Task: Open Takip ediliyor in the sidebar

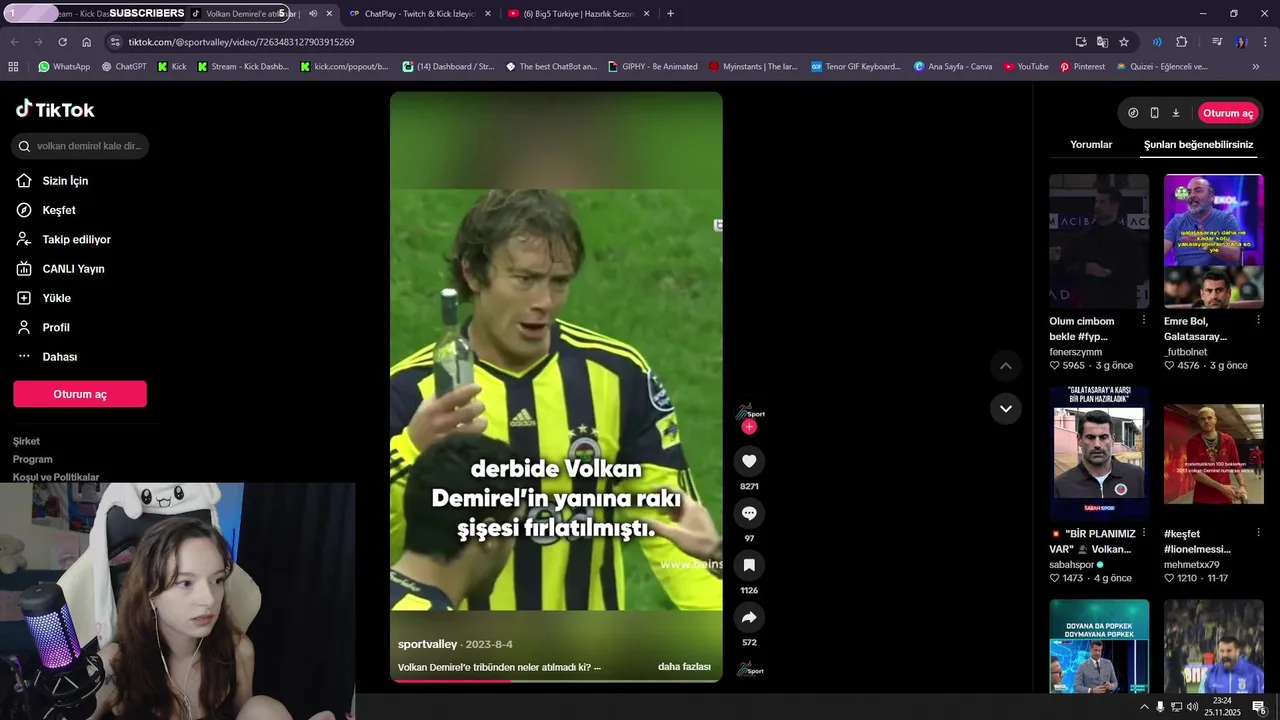Action: point(63,240)
